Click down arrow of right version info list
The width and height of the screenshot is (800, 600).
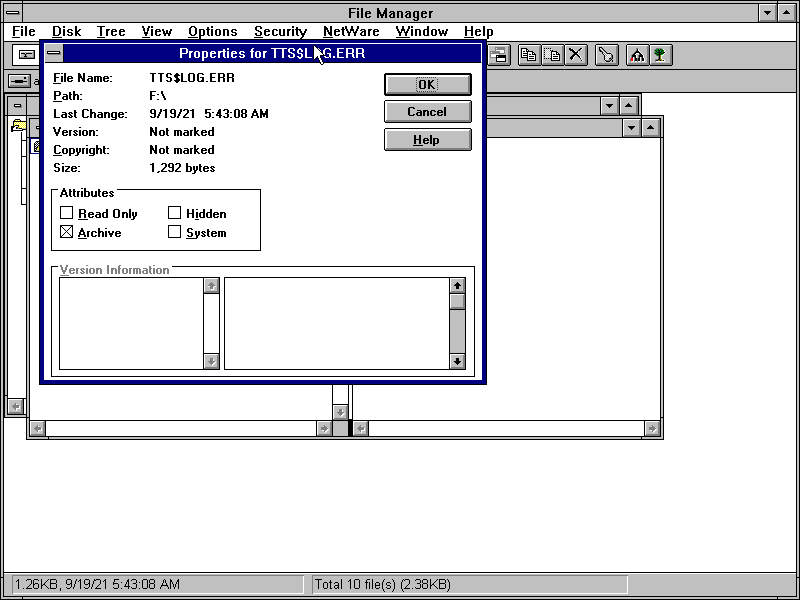(457, 361)
